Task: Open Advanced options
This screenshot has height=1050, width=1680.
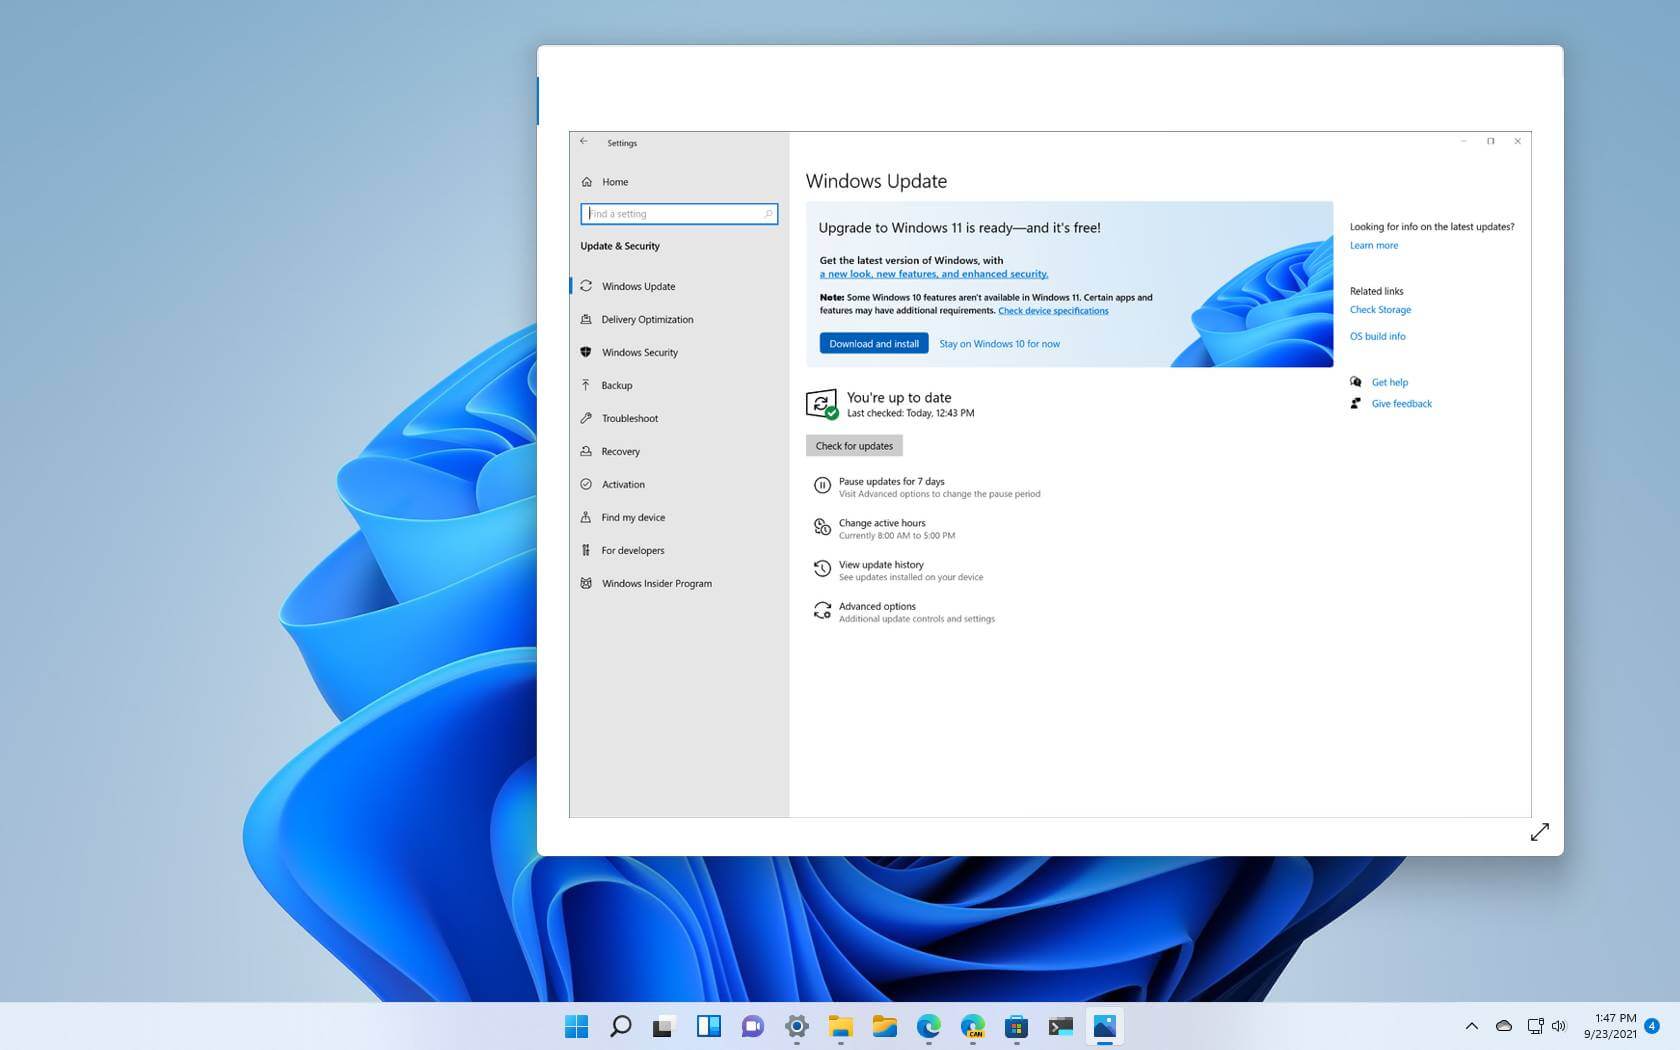Action: click(877, 607)
